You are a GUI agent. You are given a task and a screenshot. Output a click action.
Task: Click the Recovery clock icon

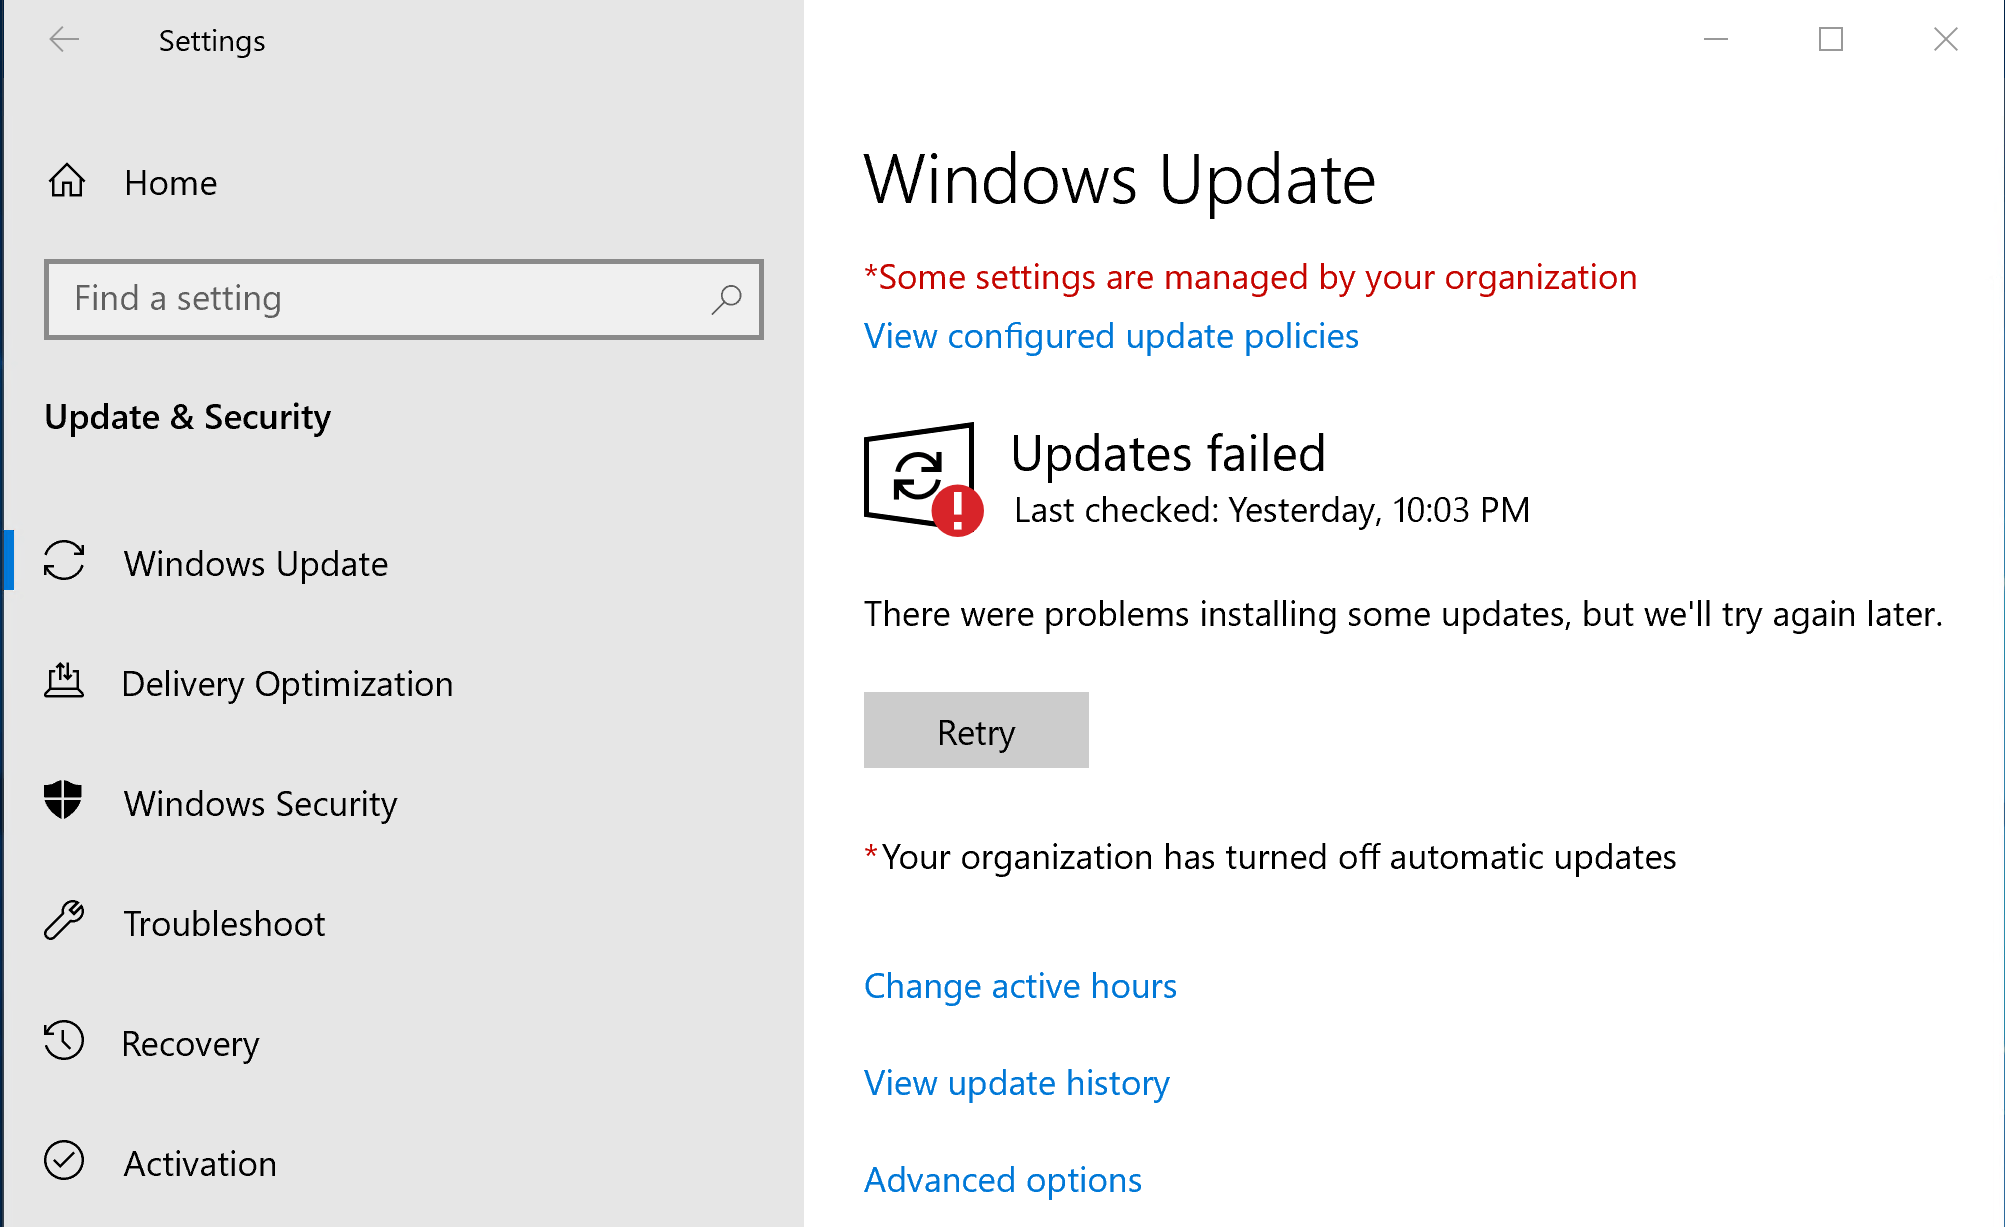pos(64,1041)
